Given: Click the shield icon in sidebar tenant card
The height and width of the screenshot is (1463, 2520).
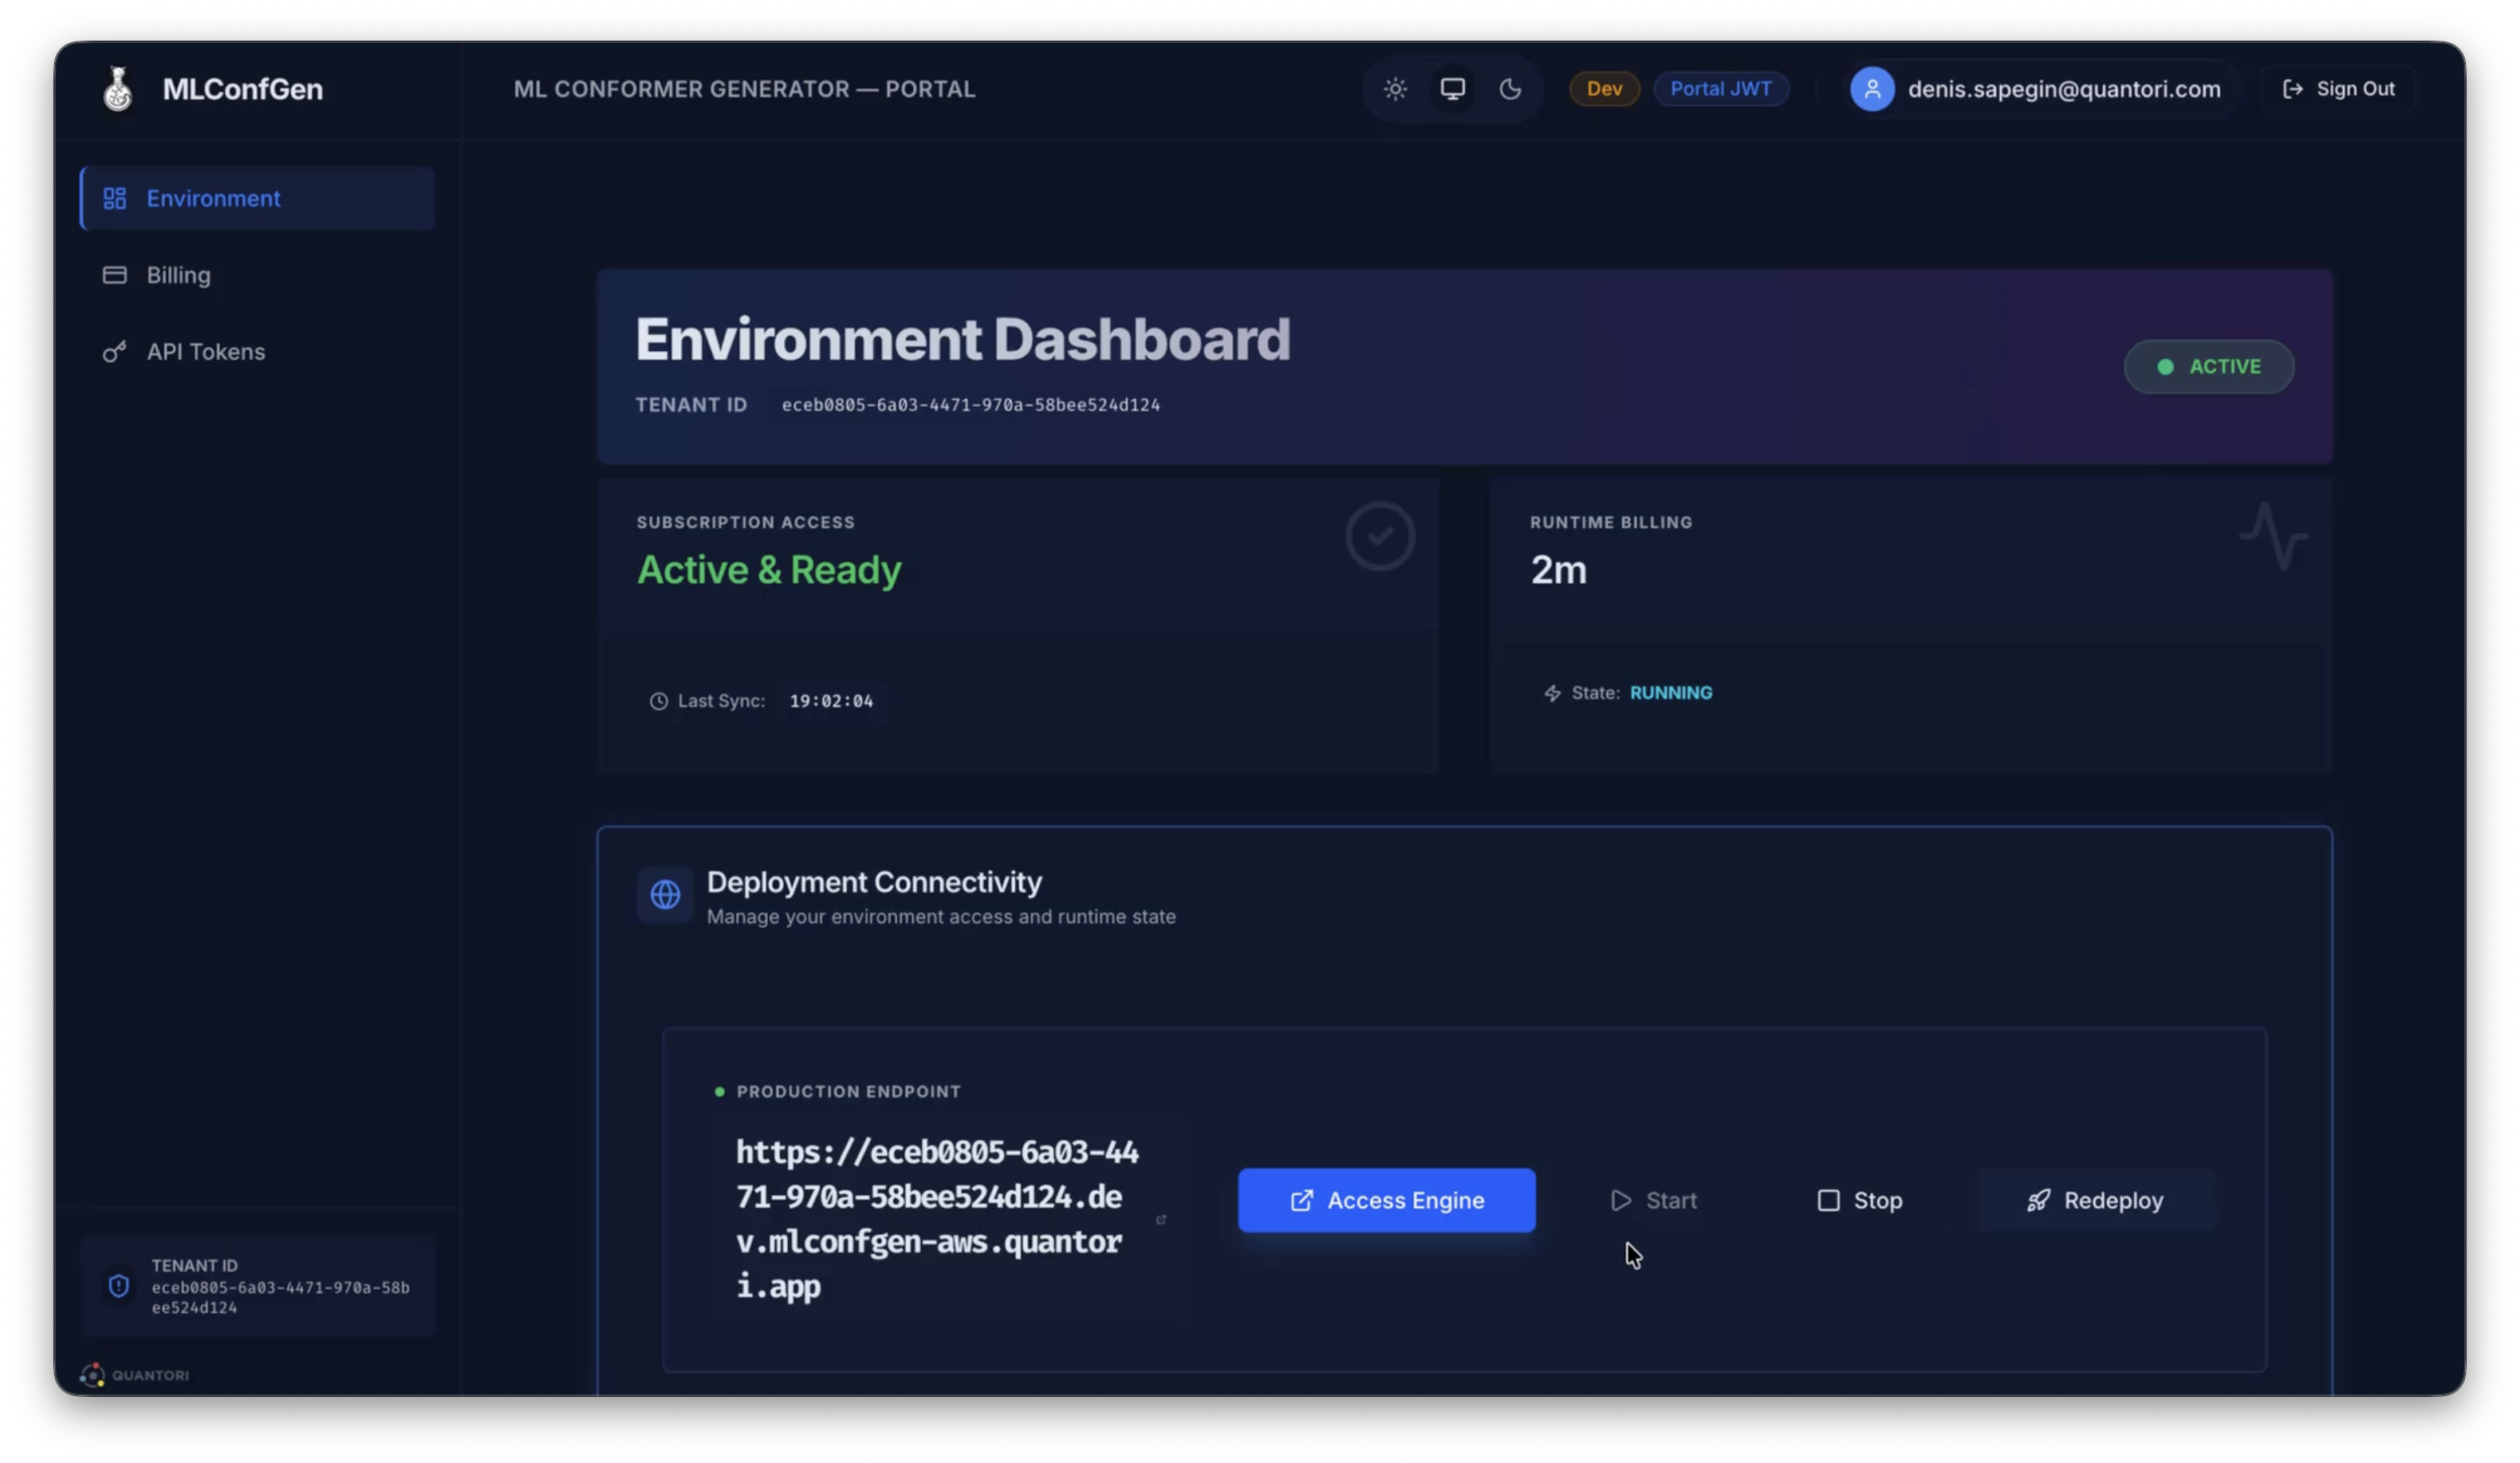Looking at the screenshot, I should pyautogui.click(x=119, y=1286).
